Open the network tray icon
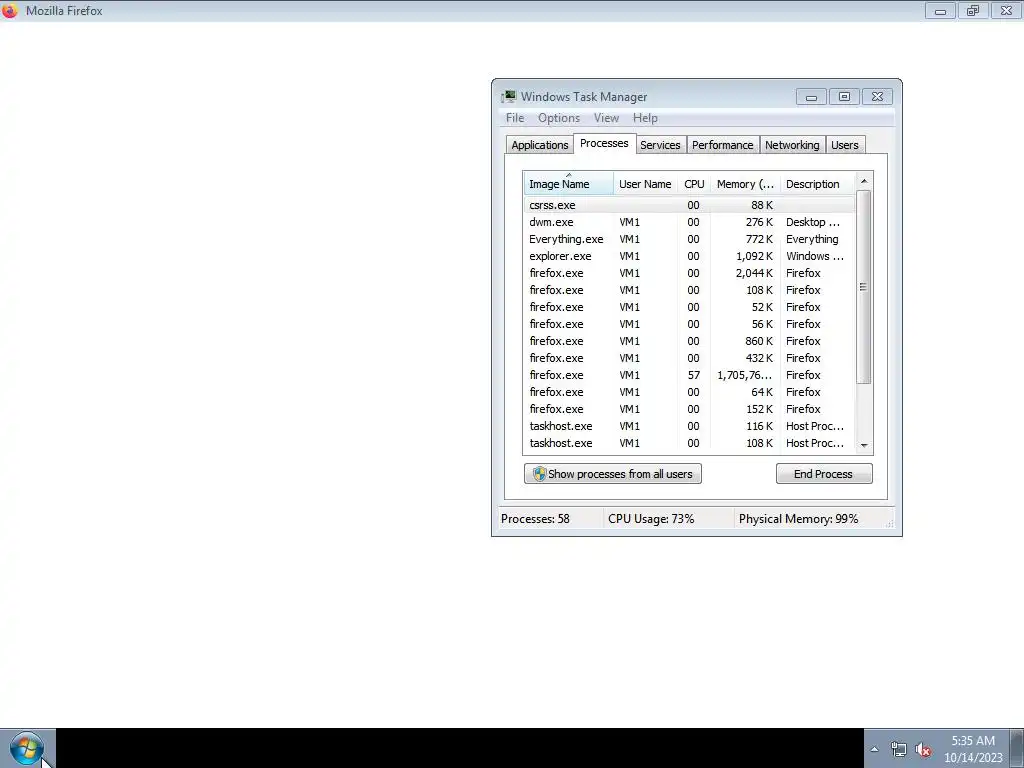The image size is (1024, 768). click(x=899, y=750)
